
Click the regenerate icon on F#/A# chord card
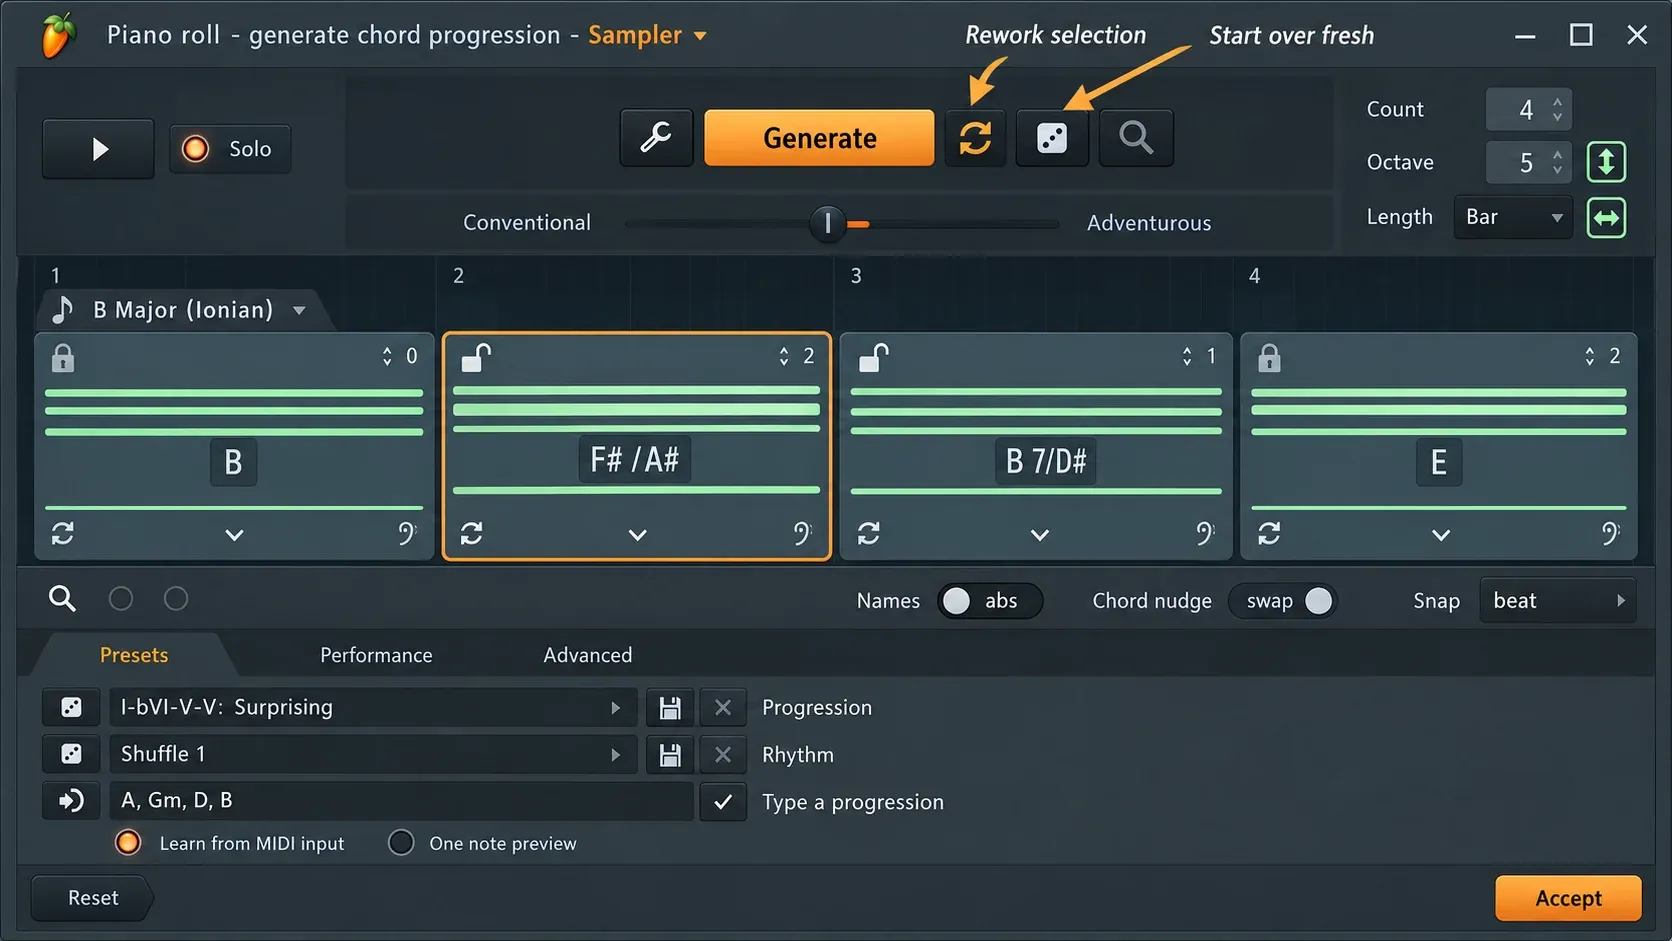pos(472,534)
